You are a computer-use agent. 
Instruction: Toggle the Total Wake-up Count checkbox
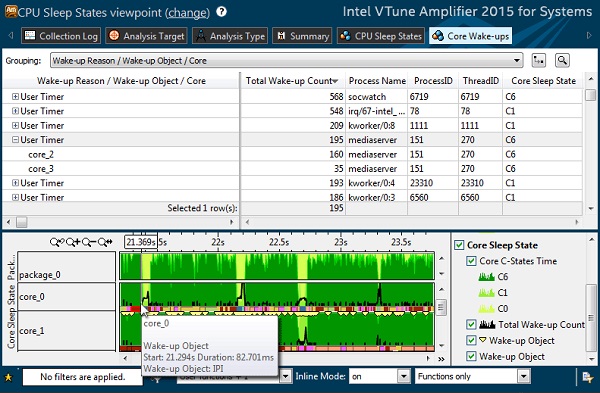coord(471,325)
